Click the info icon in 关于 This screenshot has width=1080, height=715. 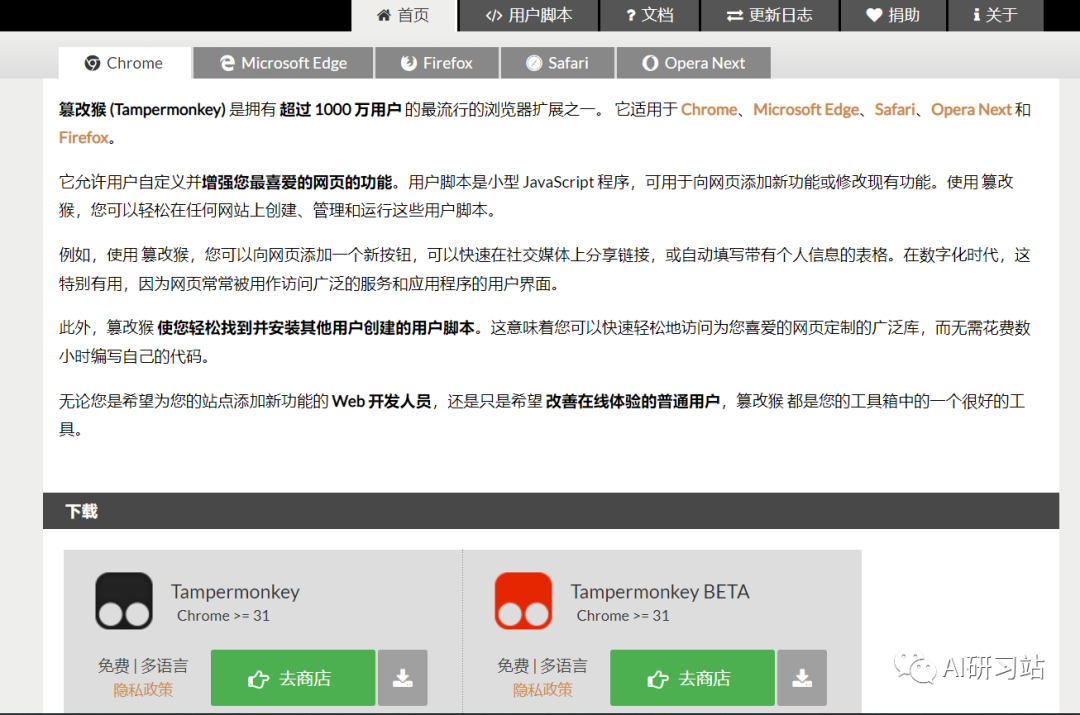coord(977,15)
